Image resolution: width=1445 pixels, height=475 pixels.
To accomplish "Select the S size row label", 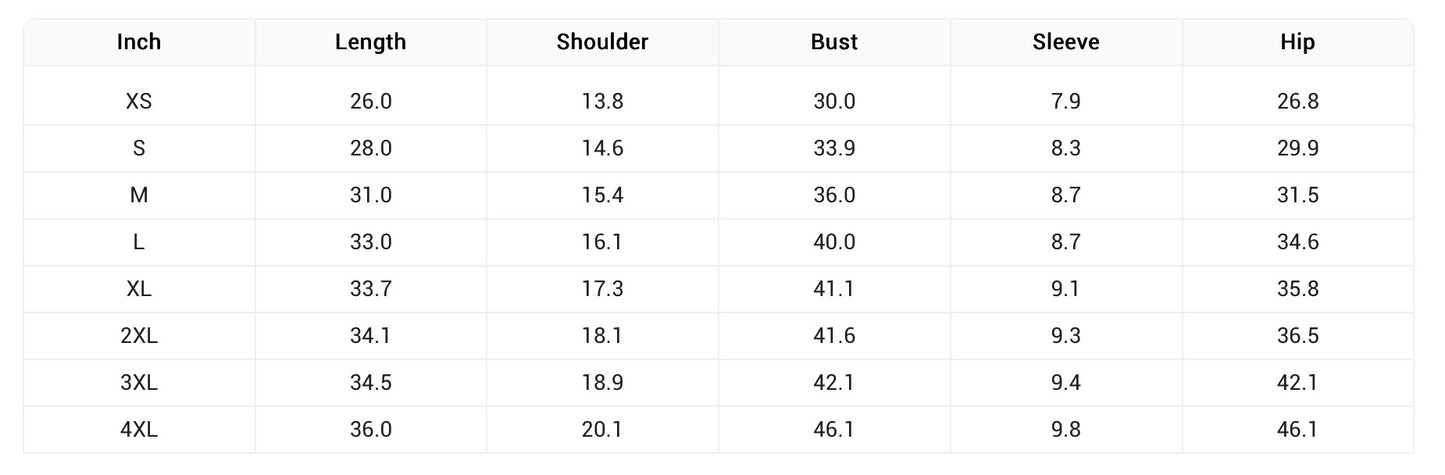I will click(139, 148).
